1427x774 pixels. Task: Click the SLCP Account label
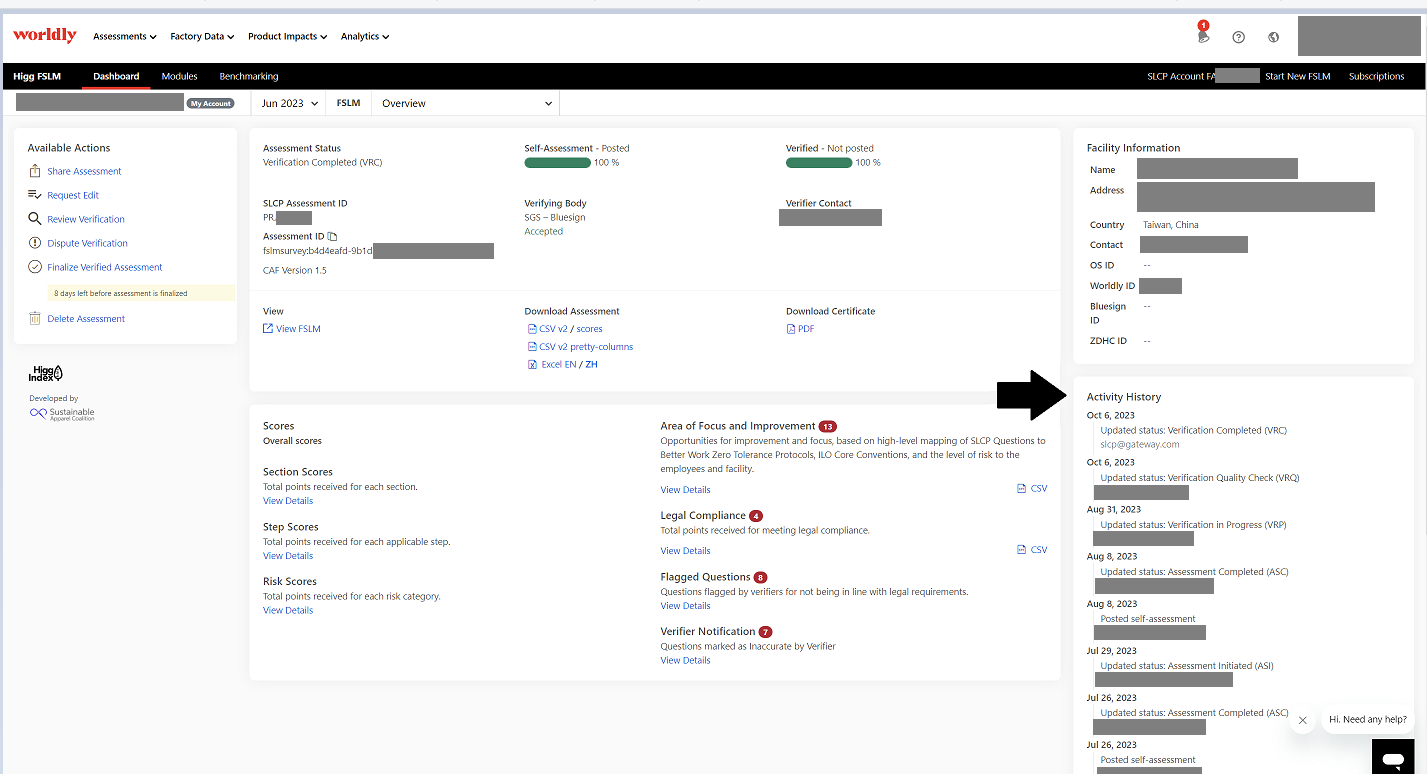[1181, 76]
